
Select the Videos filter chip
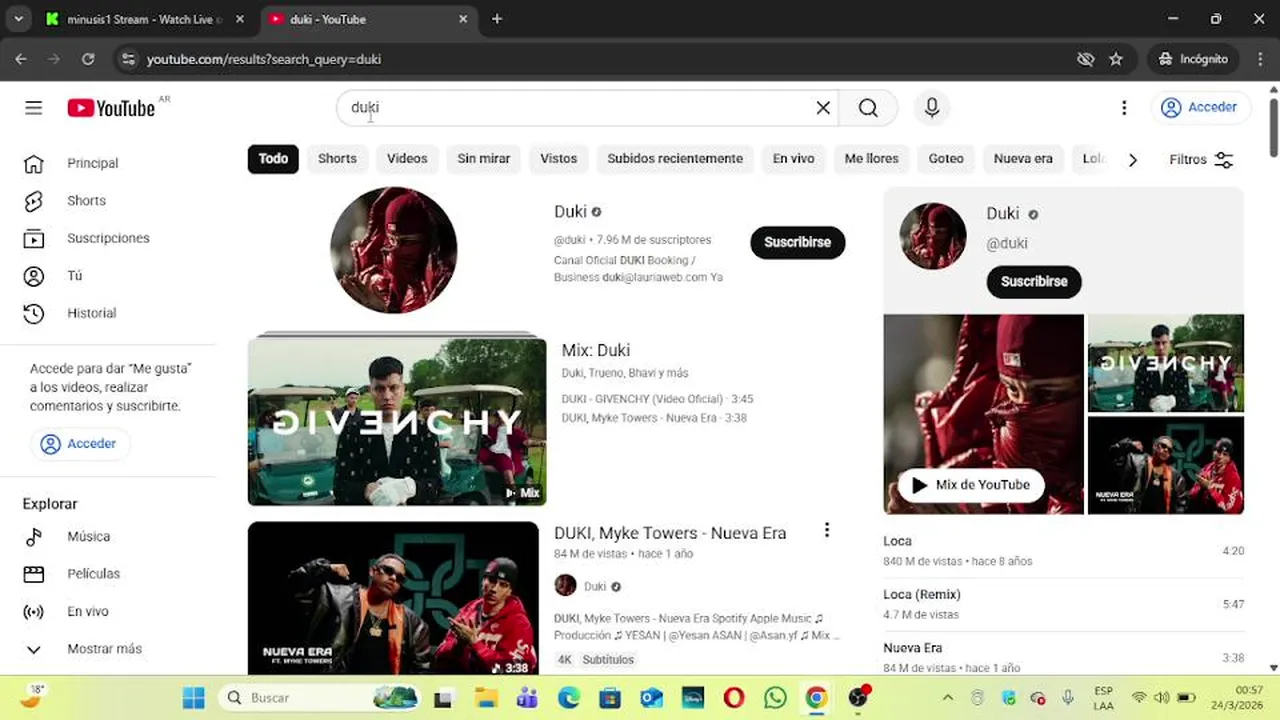click(x=407, y=159)
